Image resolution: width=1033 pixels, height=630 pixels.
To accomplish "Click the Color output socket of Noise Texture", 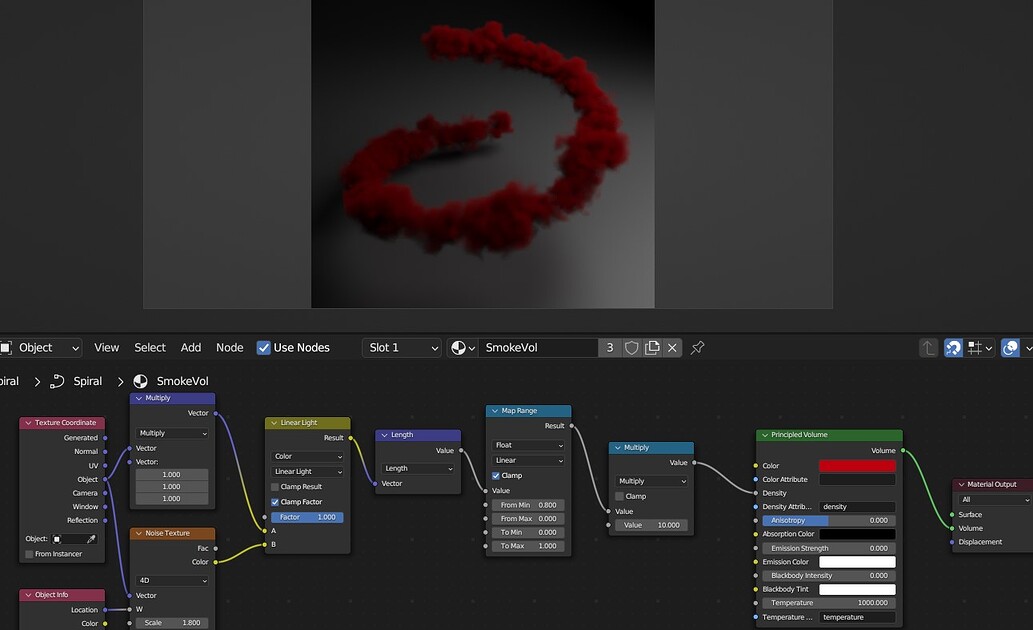I will 215,562.
